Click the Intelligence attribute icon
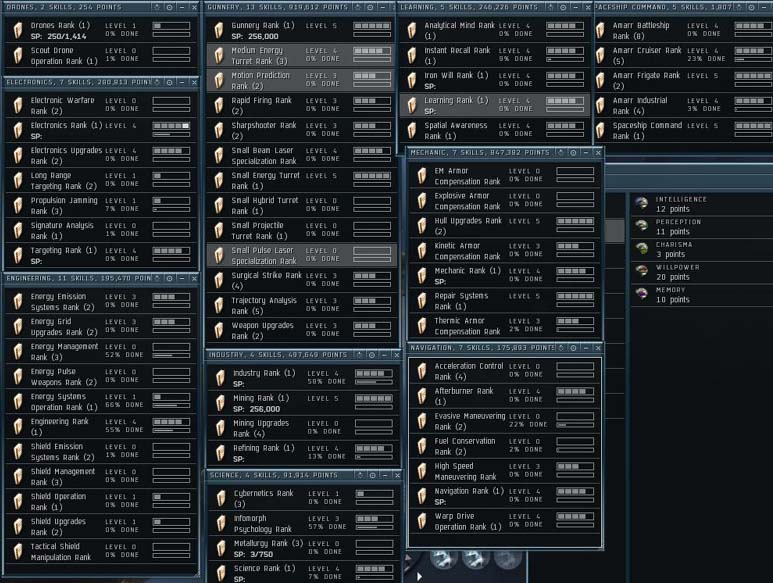This screenshot has height=583, width=773. coord(641,204)
